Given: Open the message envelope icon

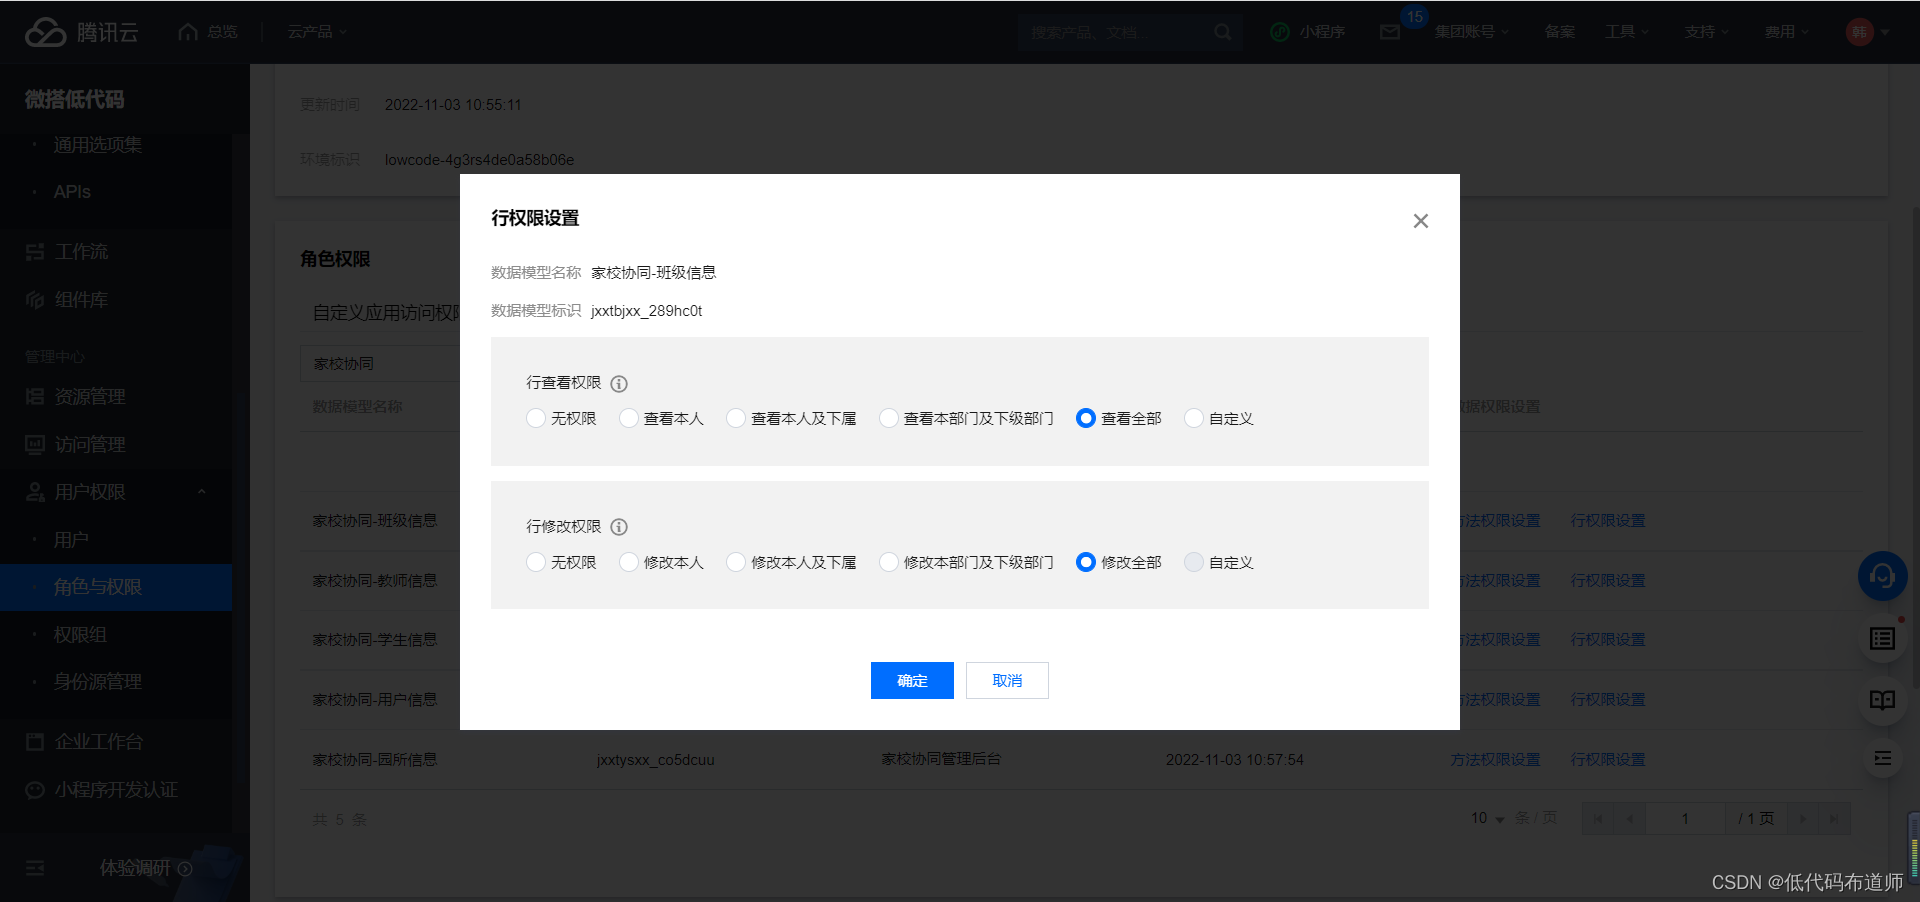Looking at the screenshot, I should (x=1390, y=32).
